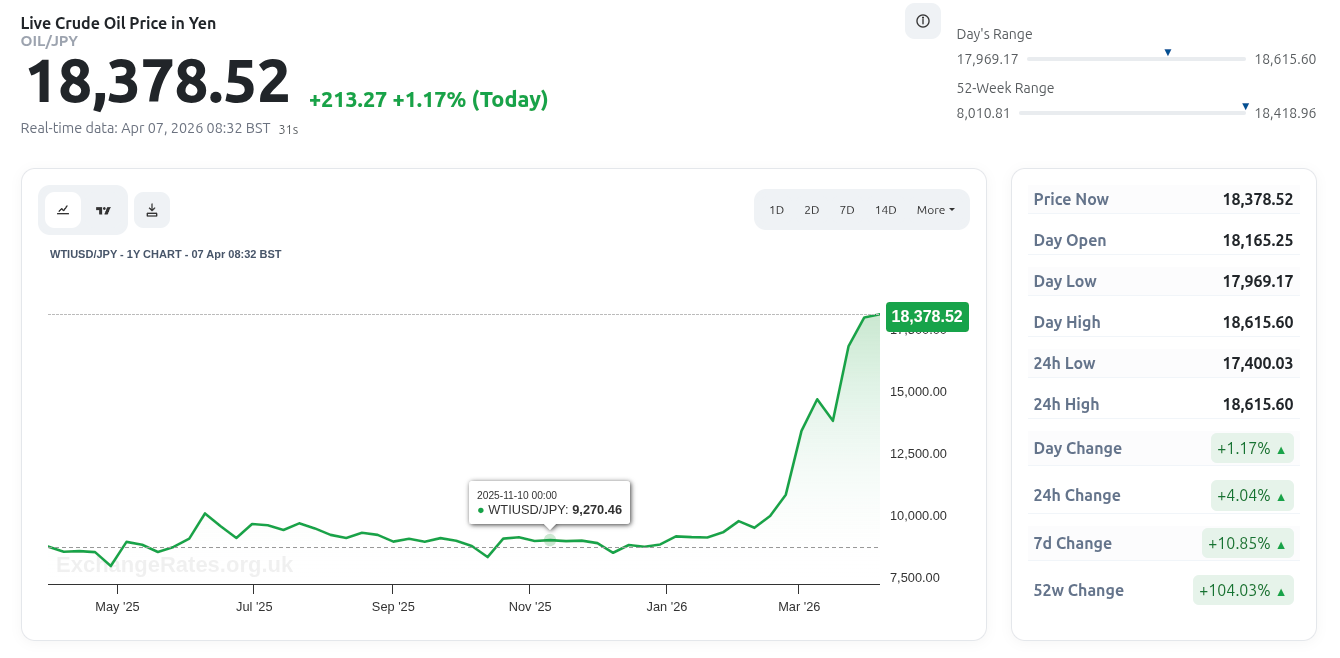The image size is (1340, 658).
Task: Click the 52-week high value 18,418.96
Action: 1285,113
